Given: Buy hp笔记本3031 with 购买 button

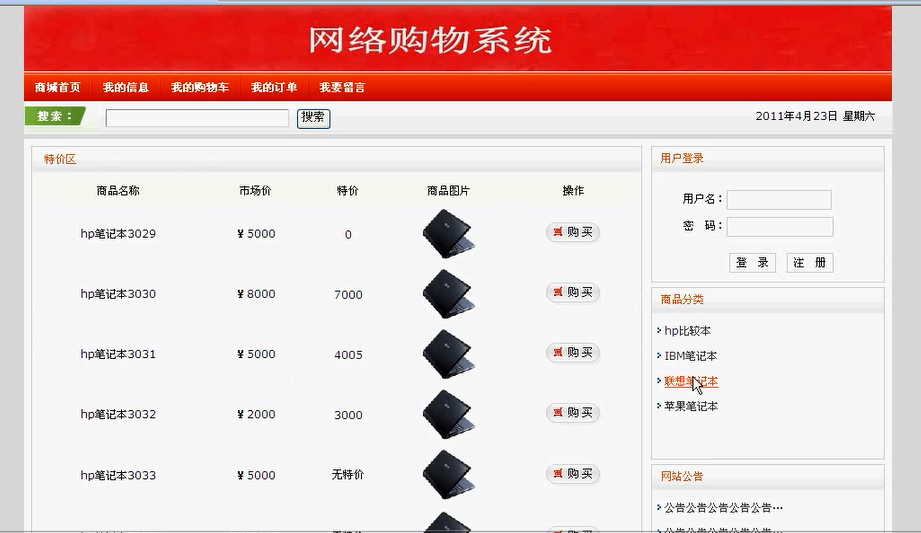Looking at the screenshot, I should coord(573,352).
